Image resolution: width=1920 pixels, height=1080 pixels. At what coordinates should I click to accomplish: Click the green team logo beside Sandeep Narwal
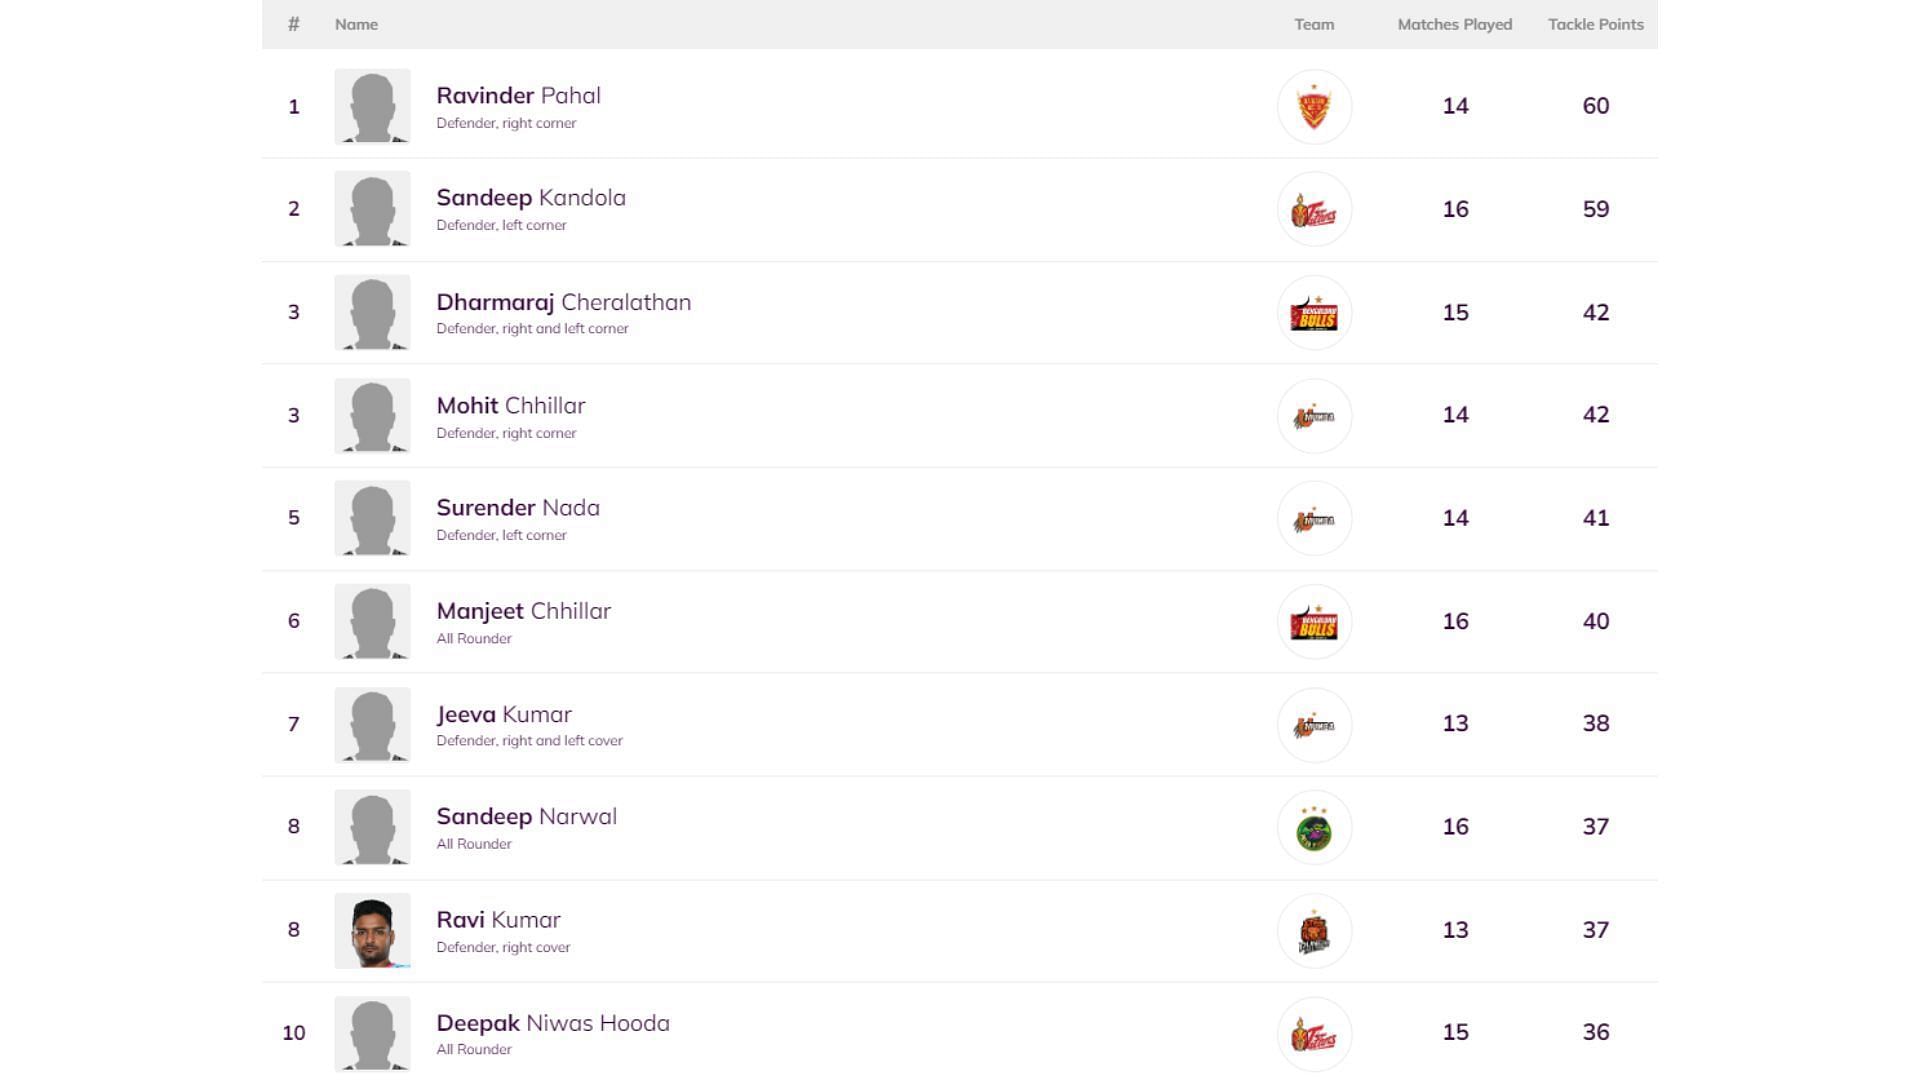click(1314, 828)
